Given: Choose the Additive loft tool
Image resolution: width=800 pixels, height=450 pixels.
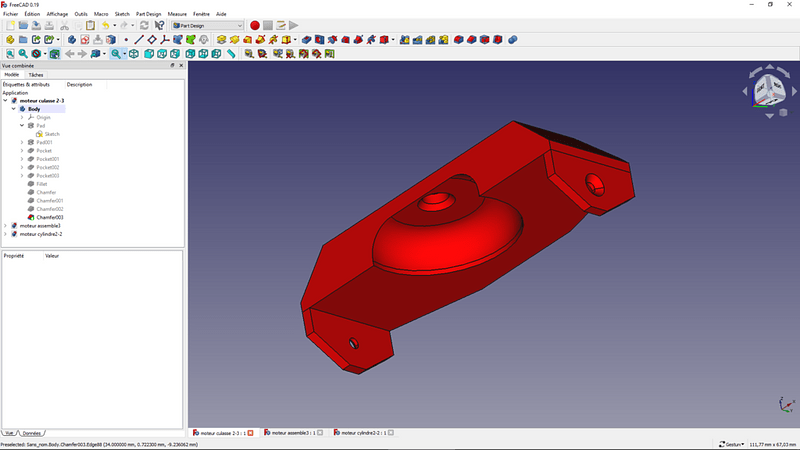Looking at the screenshot, I should [247, 39].
